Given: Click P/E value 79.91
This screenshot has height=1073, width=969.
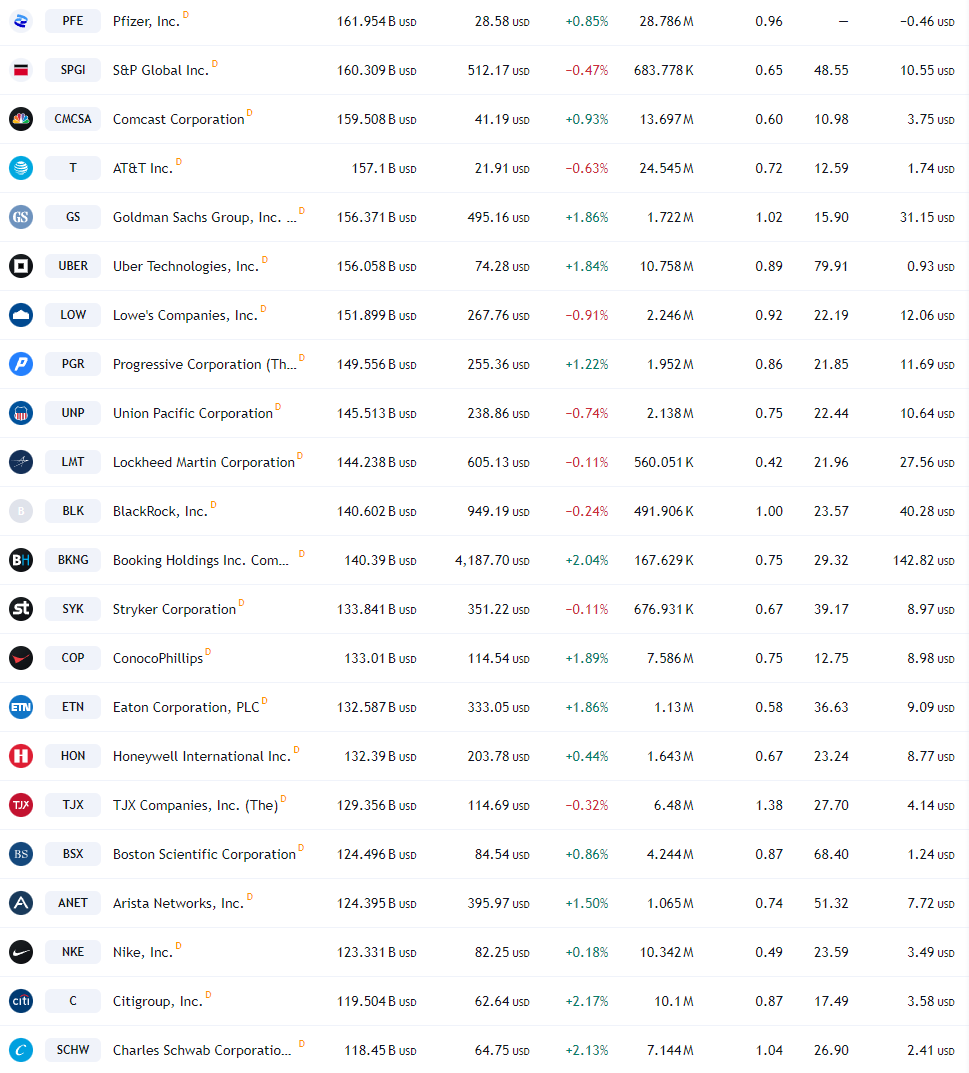Looking at the screenshot, I should pyautogui.click(x=831, y=266).
